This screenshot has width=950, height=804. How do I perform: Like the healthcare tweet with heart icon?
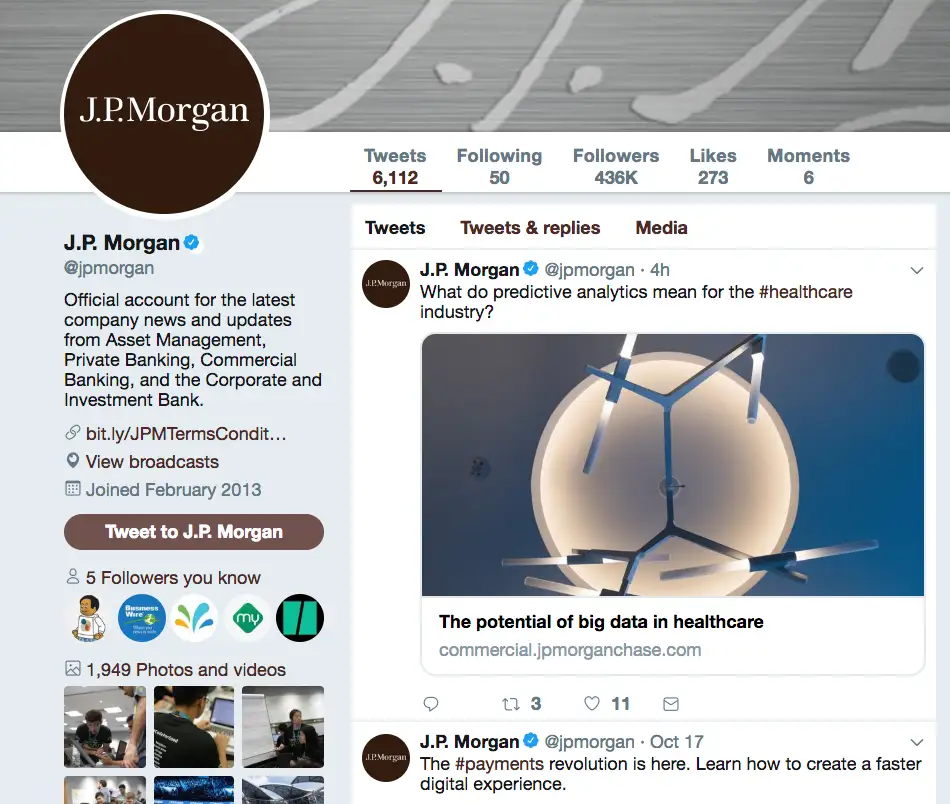coord(592,703)
